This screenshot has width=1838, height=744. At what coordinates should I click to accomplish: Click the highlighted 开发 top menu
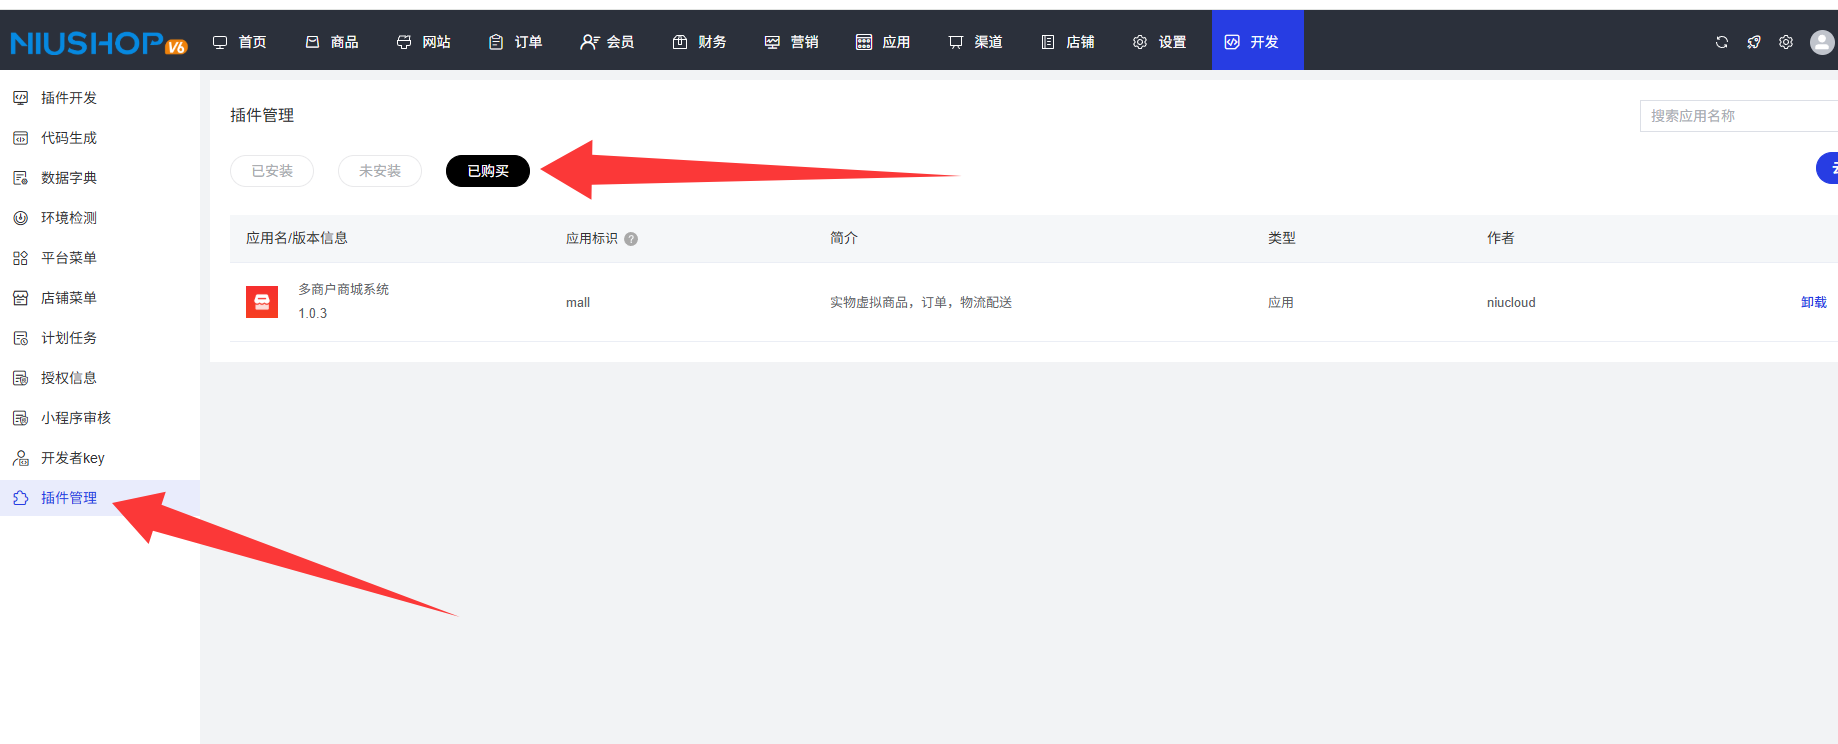(1258, 41)
